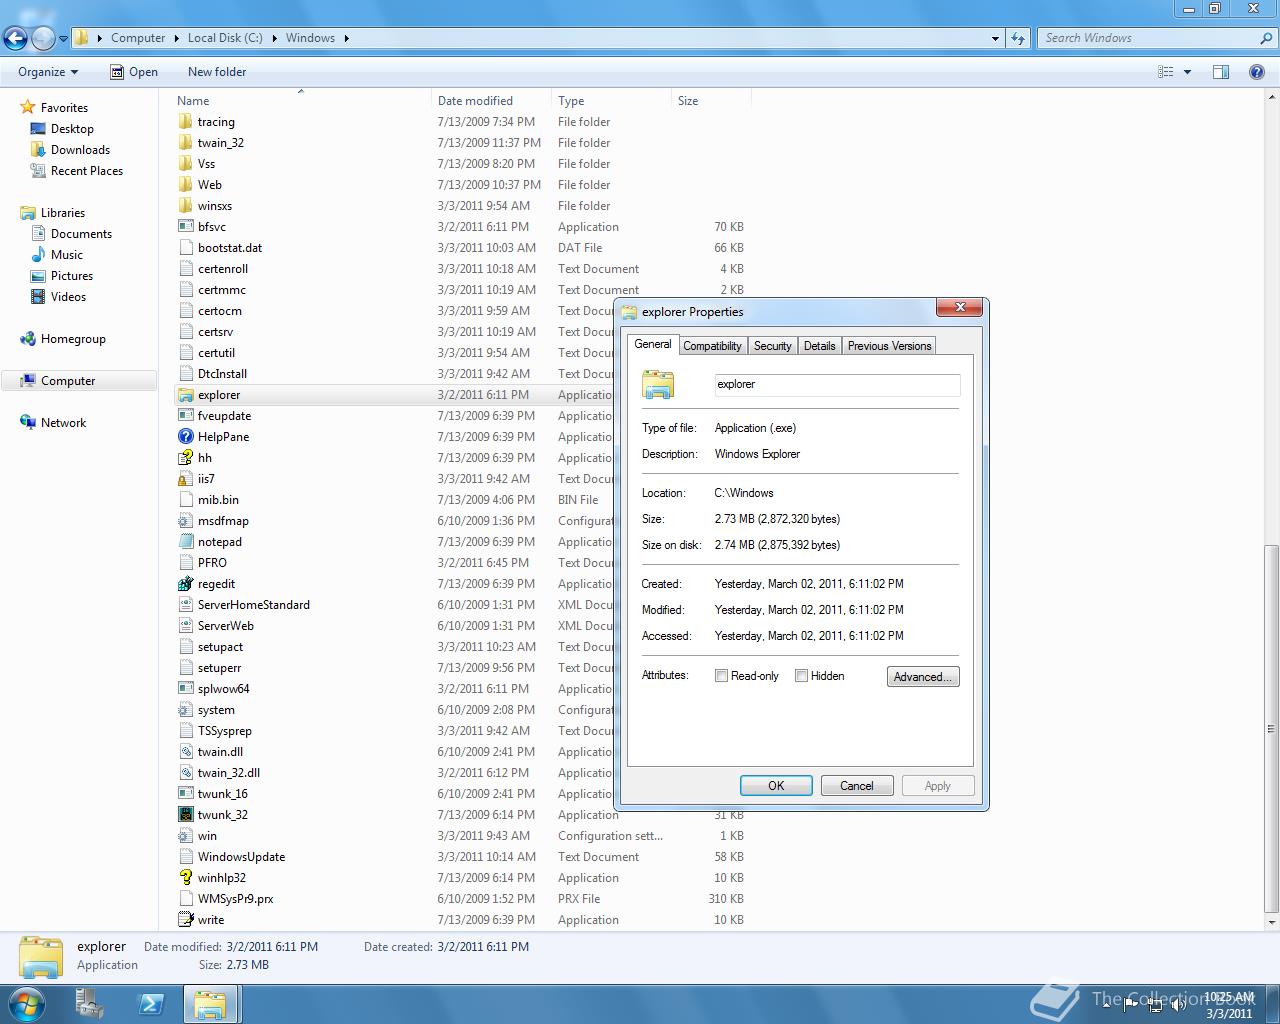Check the Read-only attribute checkbox
This screenshot has width=1280, height=1024.
[721, 676]
